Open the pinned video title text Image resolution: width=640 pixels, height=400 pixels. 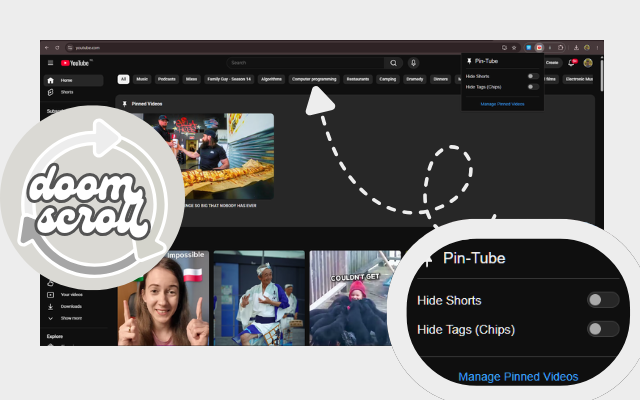(220, 206)
